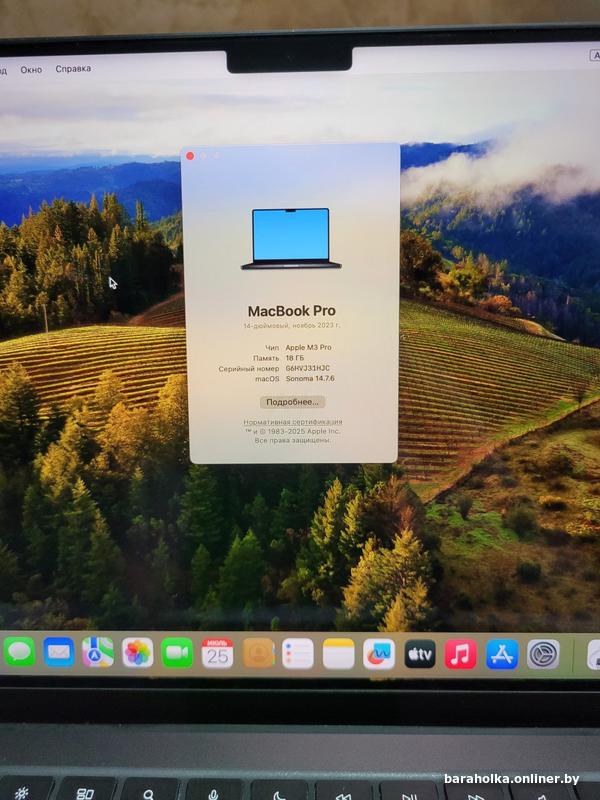600x800 pixels.
Task: Click the macOS label in About window
Action: click(267, 379)
